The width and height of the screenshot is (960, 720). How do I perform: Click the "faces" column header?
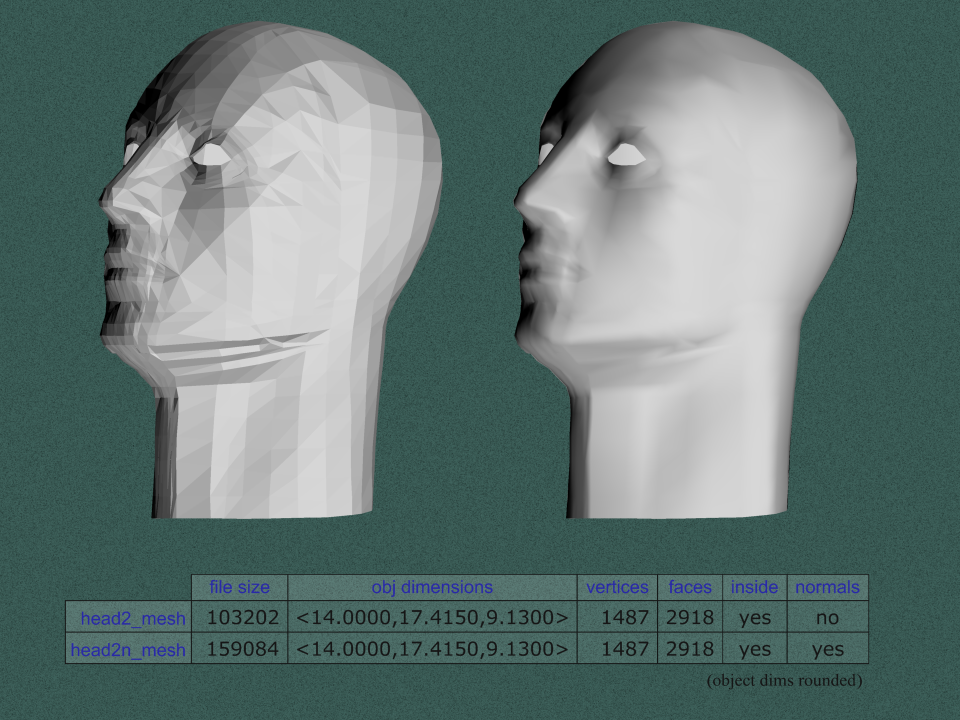[690, 587]
